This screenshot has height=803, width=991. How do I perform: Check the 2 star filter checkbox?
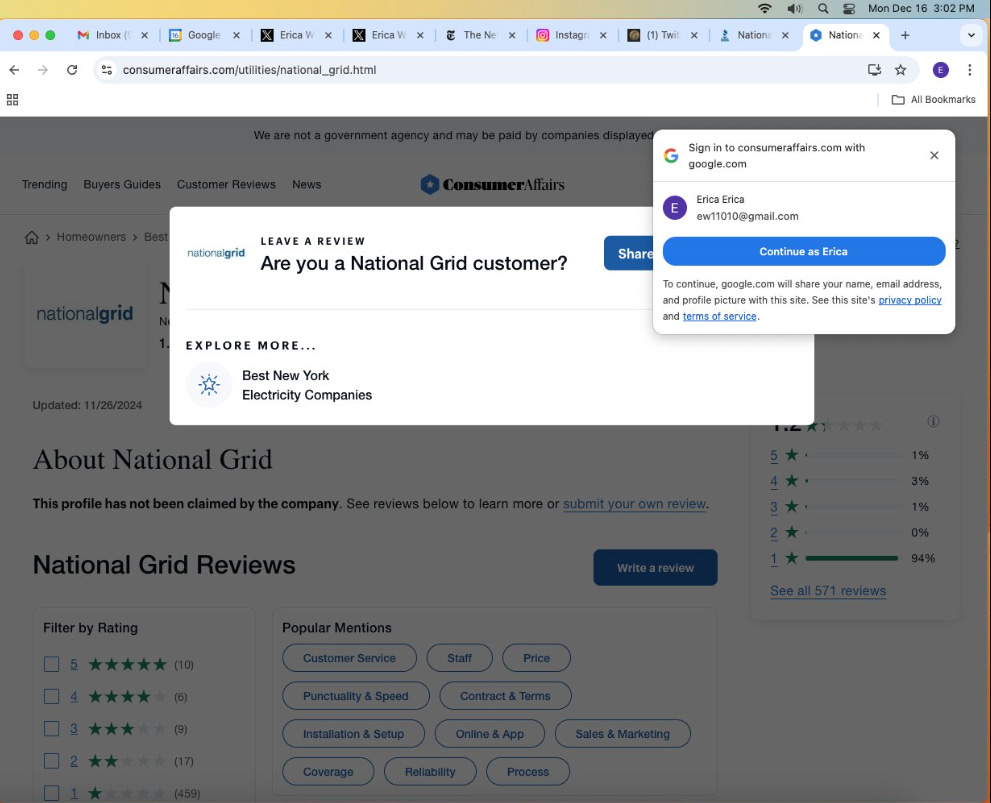coord(51,761)
